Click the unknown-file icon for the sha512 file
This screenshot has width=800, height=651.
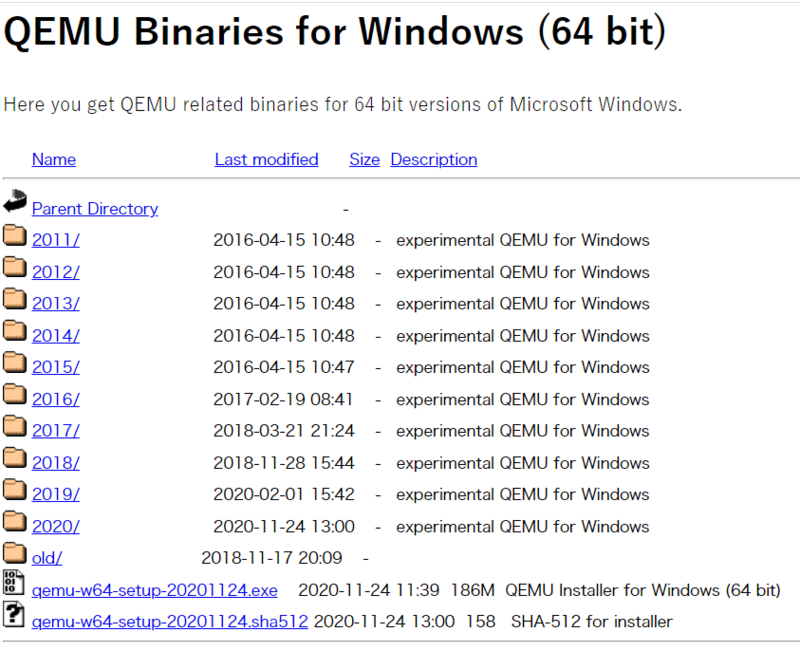[13, 614]
